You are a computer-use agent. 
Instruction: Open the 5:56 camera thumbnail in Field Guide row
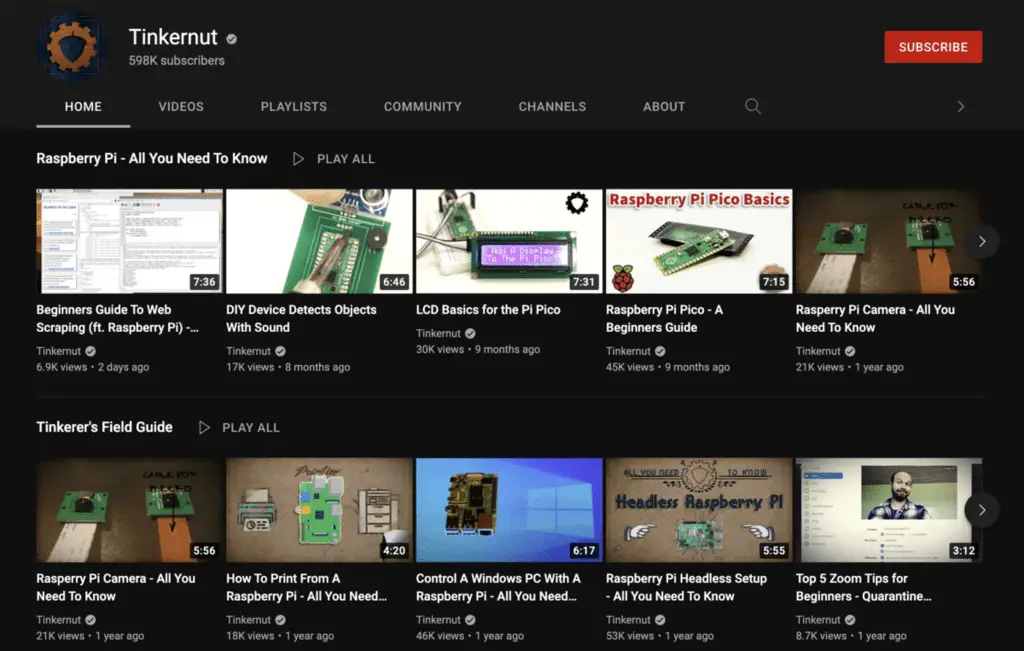coord(129,510)
